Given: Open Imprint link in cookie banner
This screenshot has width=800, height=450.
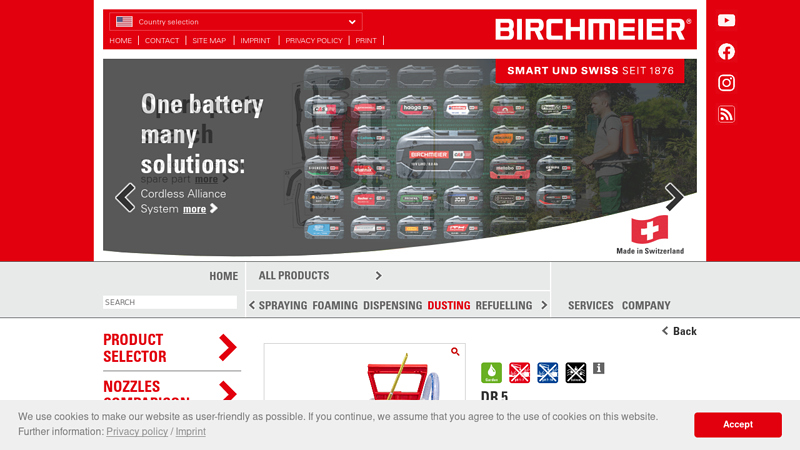Looking at the screenshot, I should click(190, 432).
